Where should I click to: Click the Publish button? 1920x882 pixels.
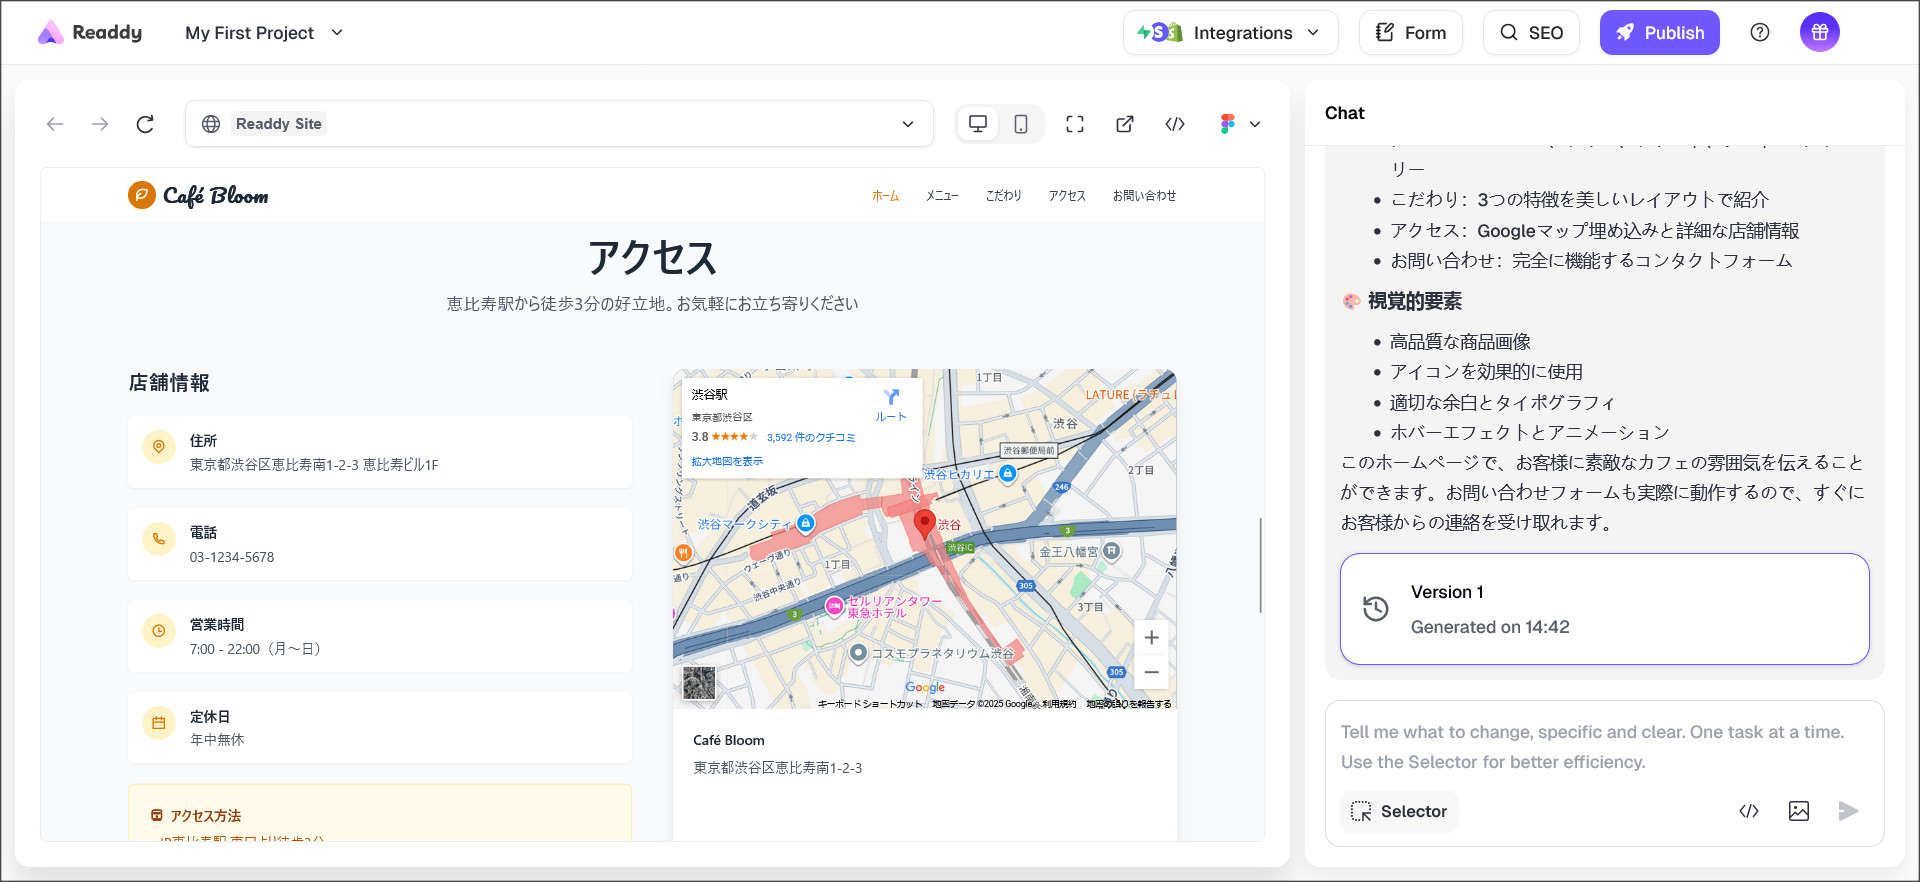click(x=1659, y=33)
